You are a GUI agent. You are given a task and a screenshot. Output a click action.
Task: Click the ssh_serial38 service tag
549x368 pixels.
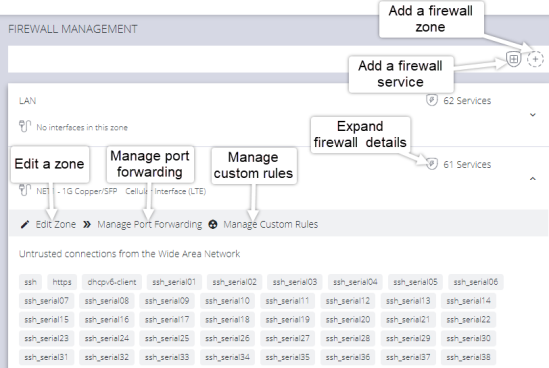point(468,357)
